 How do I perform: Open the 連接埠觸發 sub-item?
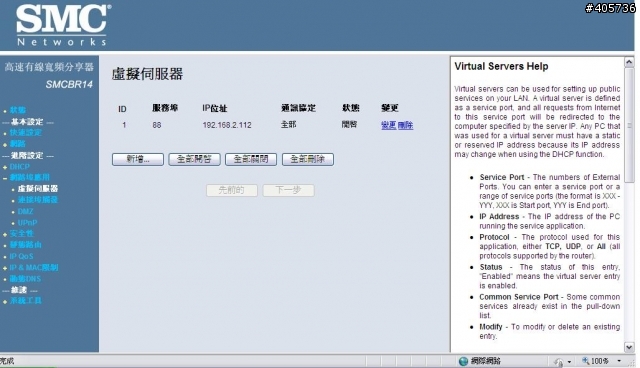pos(38,200)
